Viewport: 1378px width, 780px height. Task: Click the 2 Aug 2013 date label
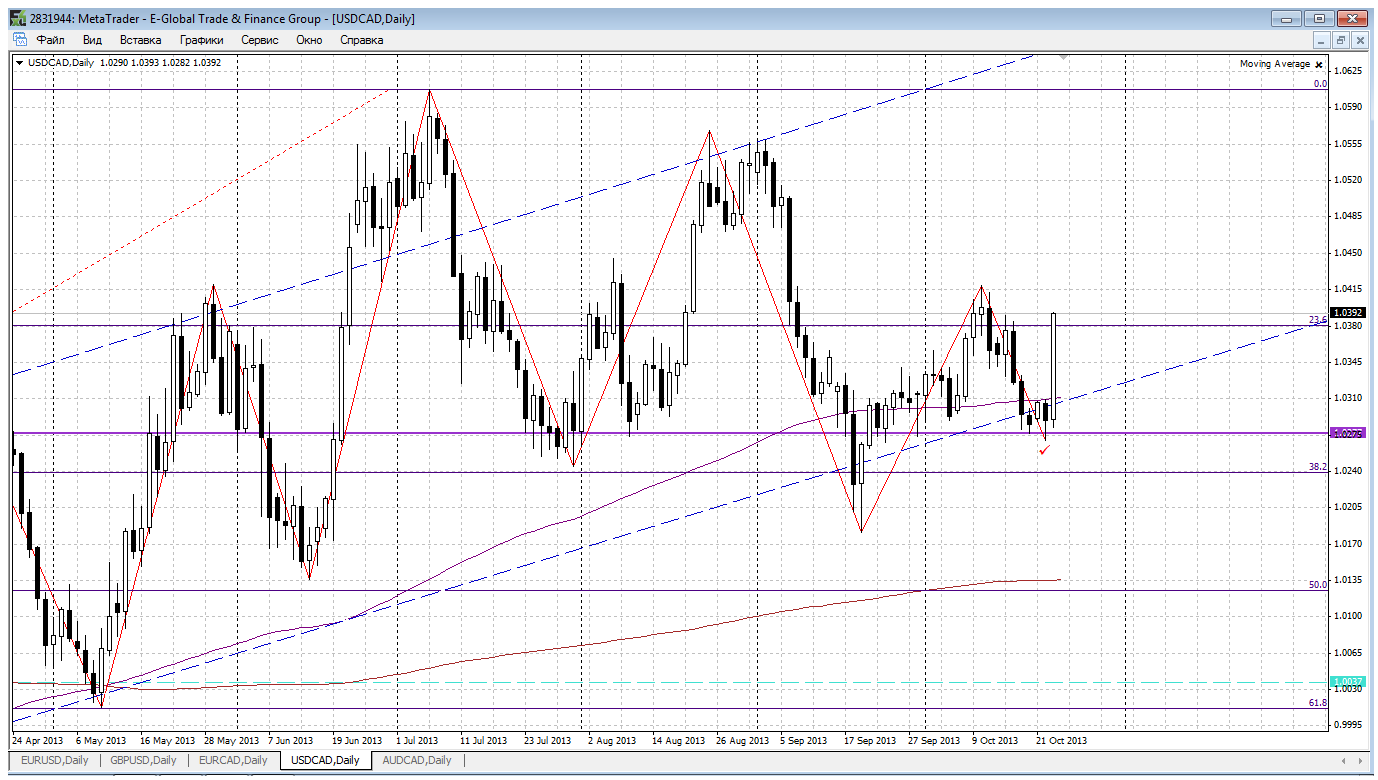tap(612, 741)
